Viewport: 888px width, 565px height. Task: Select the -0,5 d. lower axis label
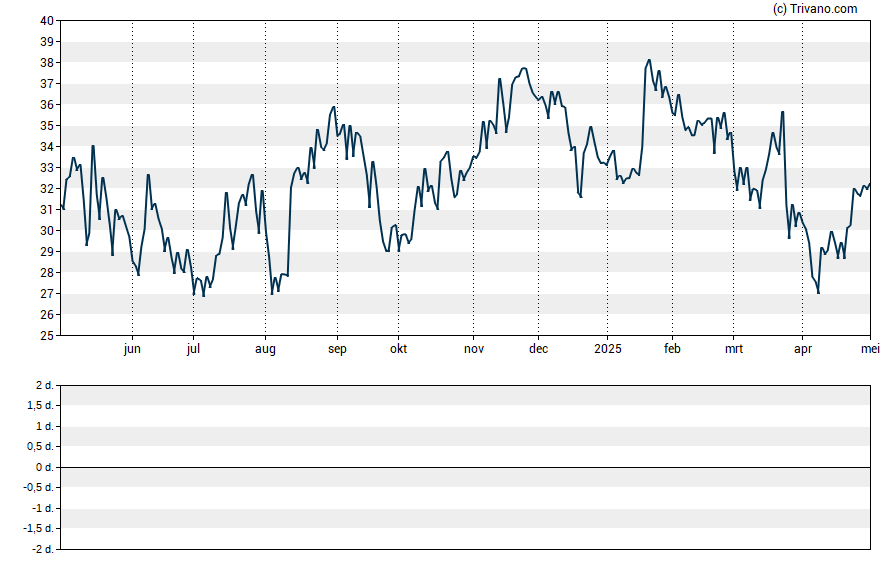click(x=39, y=487)
